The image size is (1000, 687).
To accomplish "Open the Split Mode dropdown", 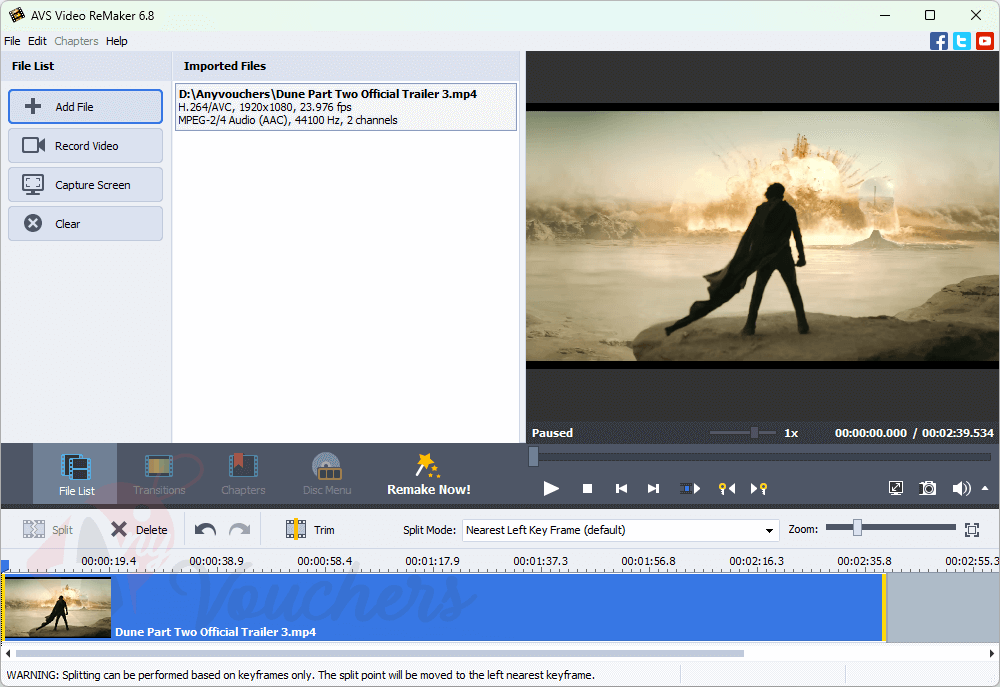I will pos(769,530).
